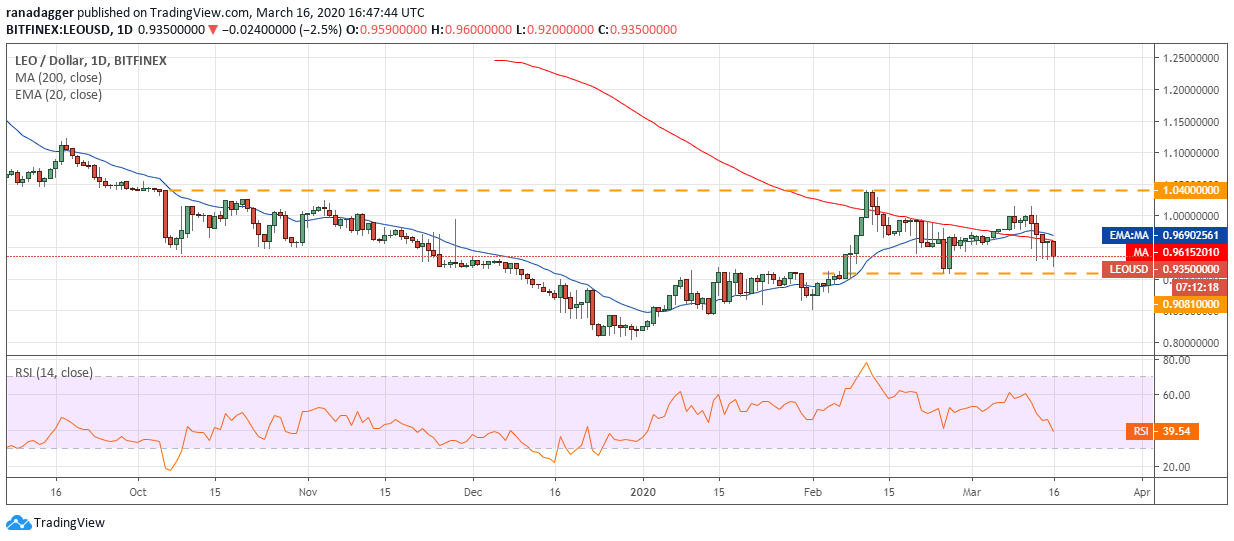Viewport: 1234px width, 541px height.
Task: Click the Mar date axis marker
Action: click(x=971, y=493)
